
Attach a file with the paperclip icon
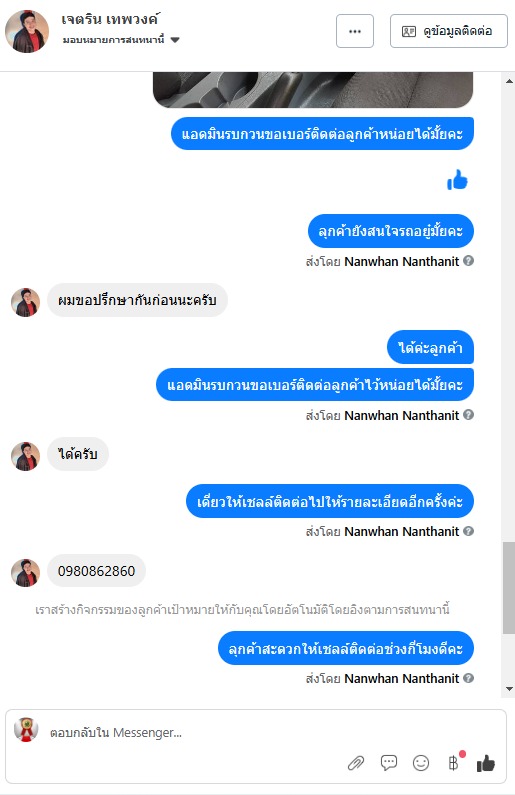356,763
